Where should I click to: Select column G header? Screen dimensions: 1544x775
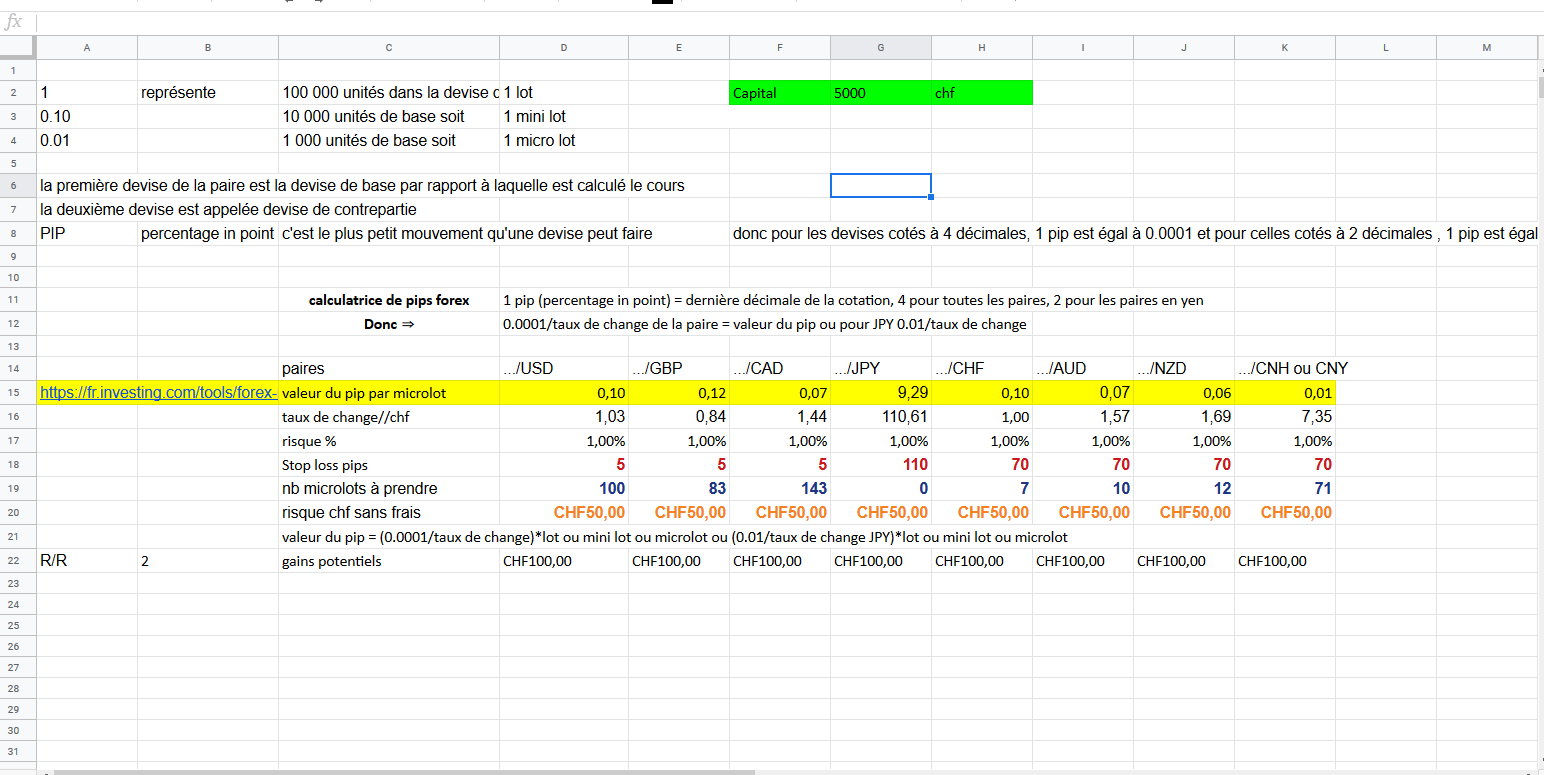pos(880,47)
